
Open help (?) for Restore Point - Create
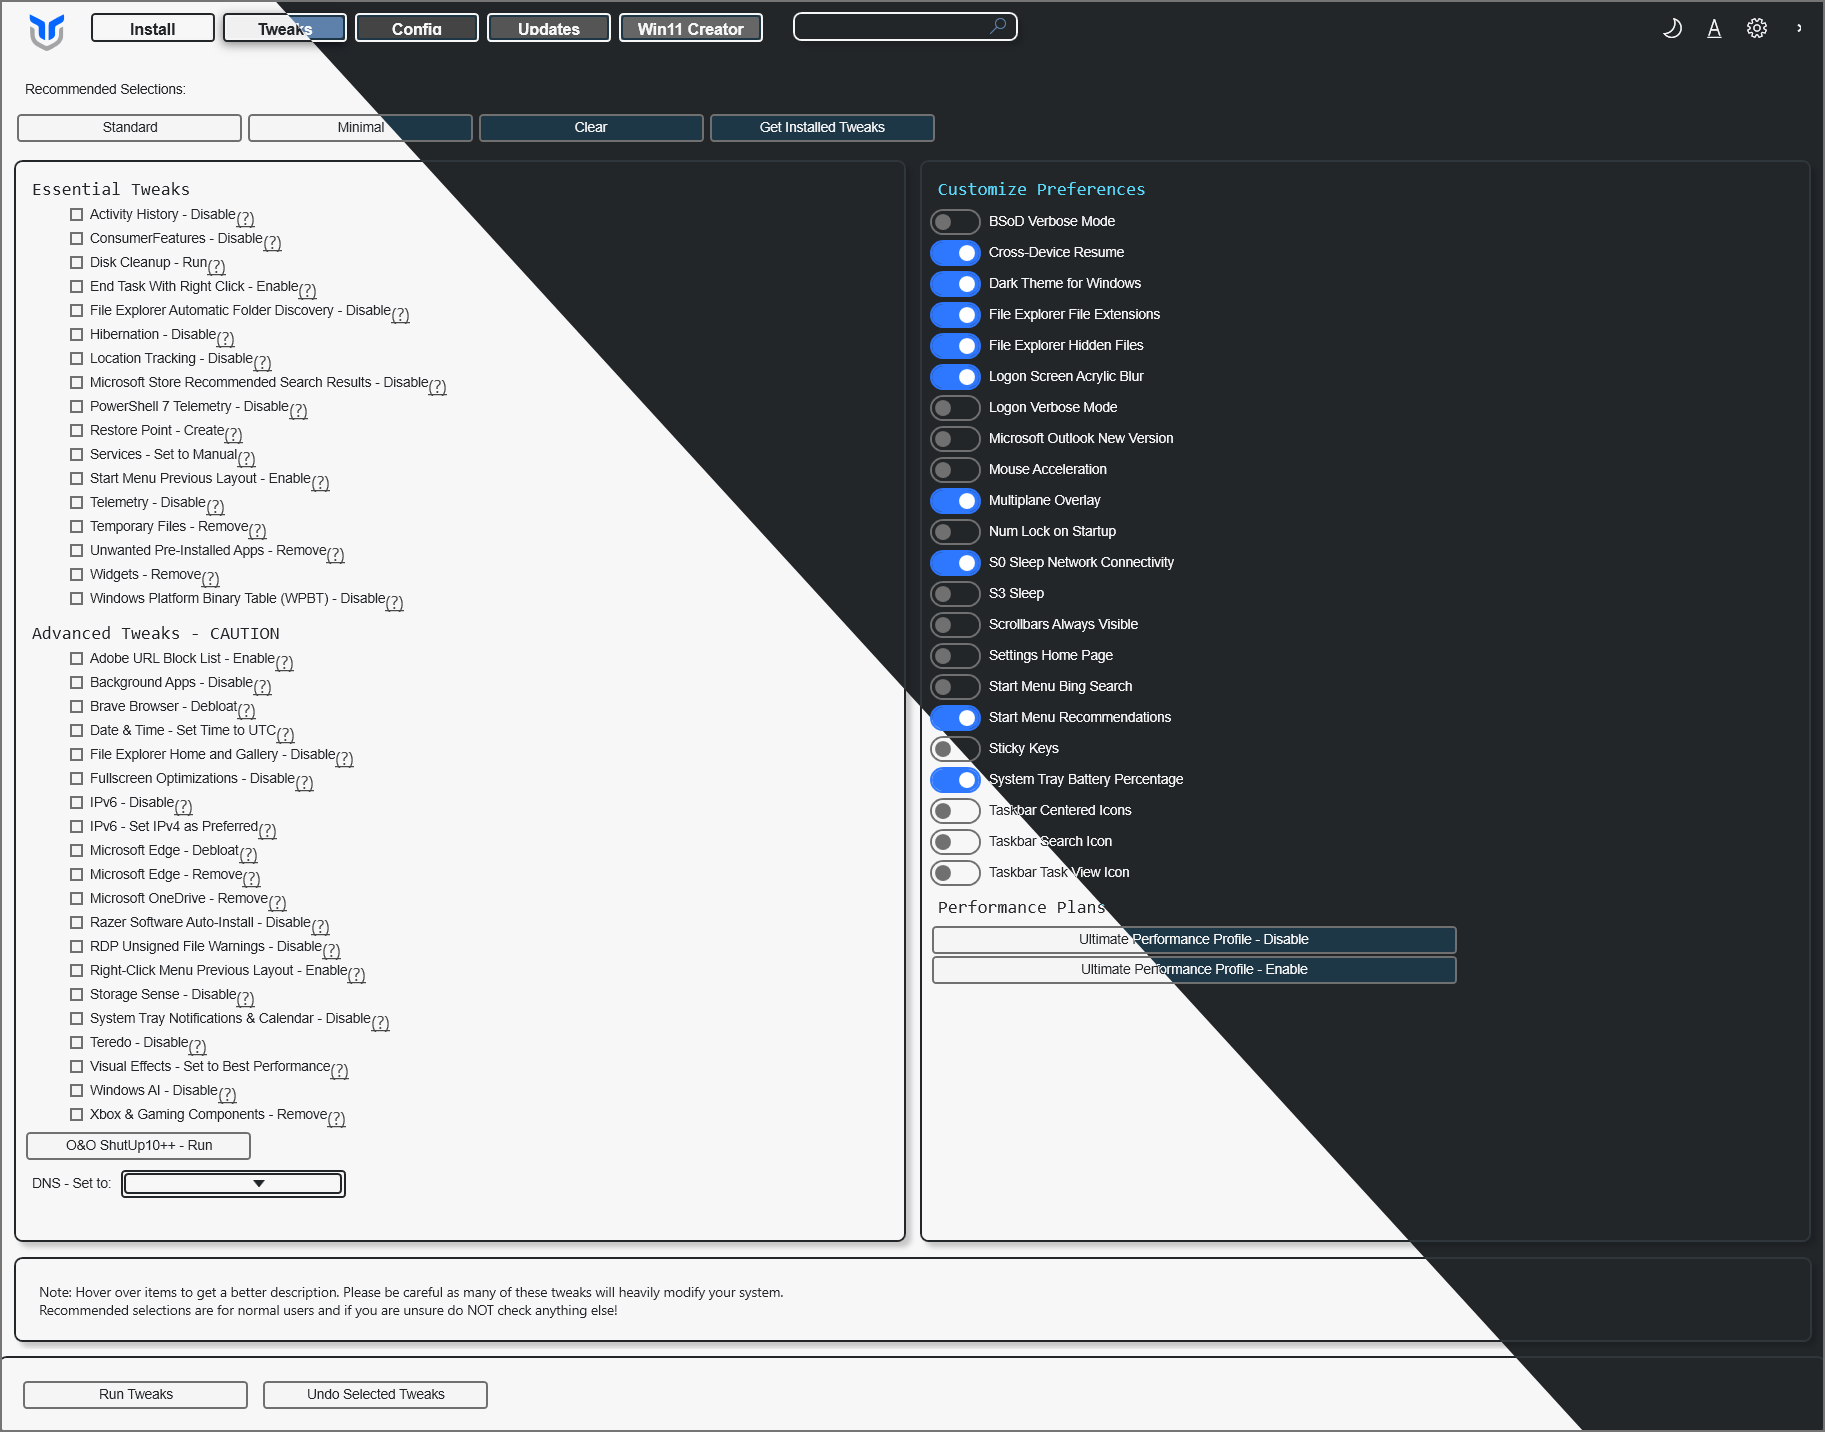tap(234, 434)
